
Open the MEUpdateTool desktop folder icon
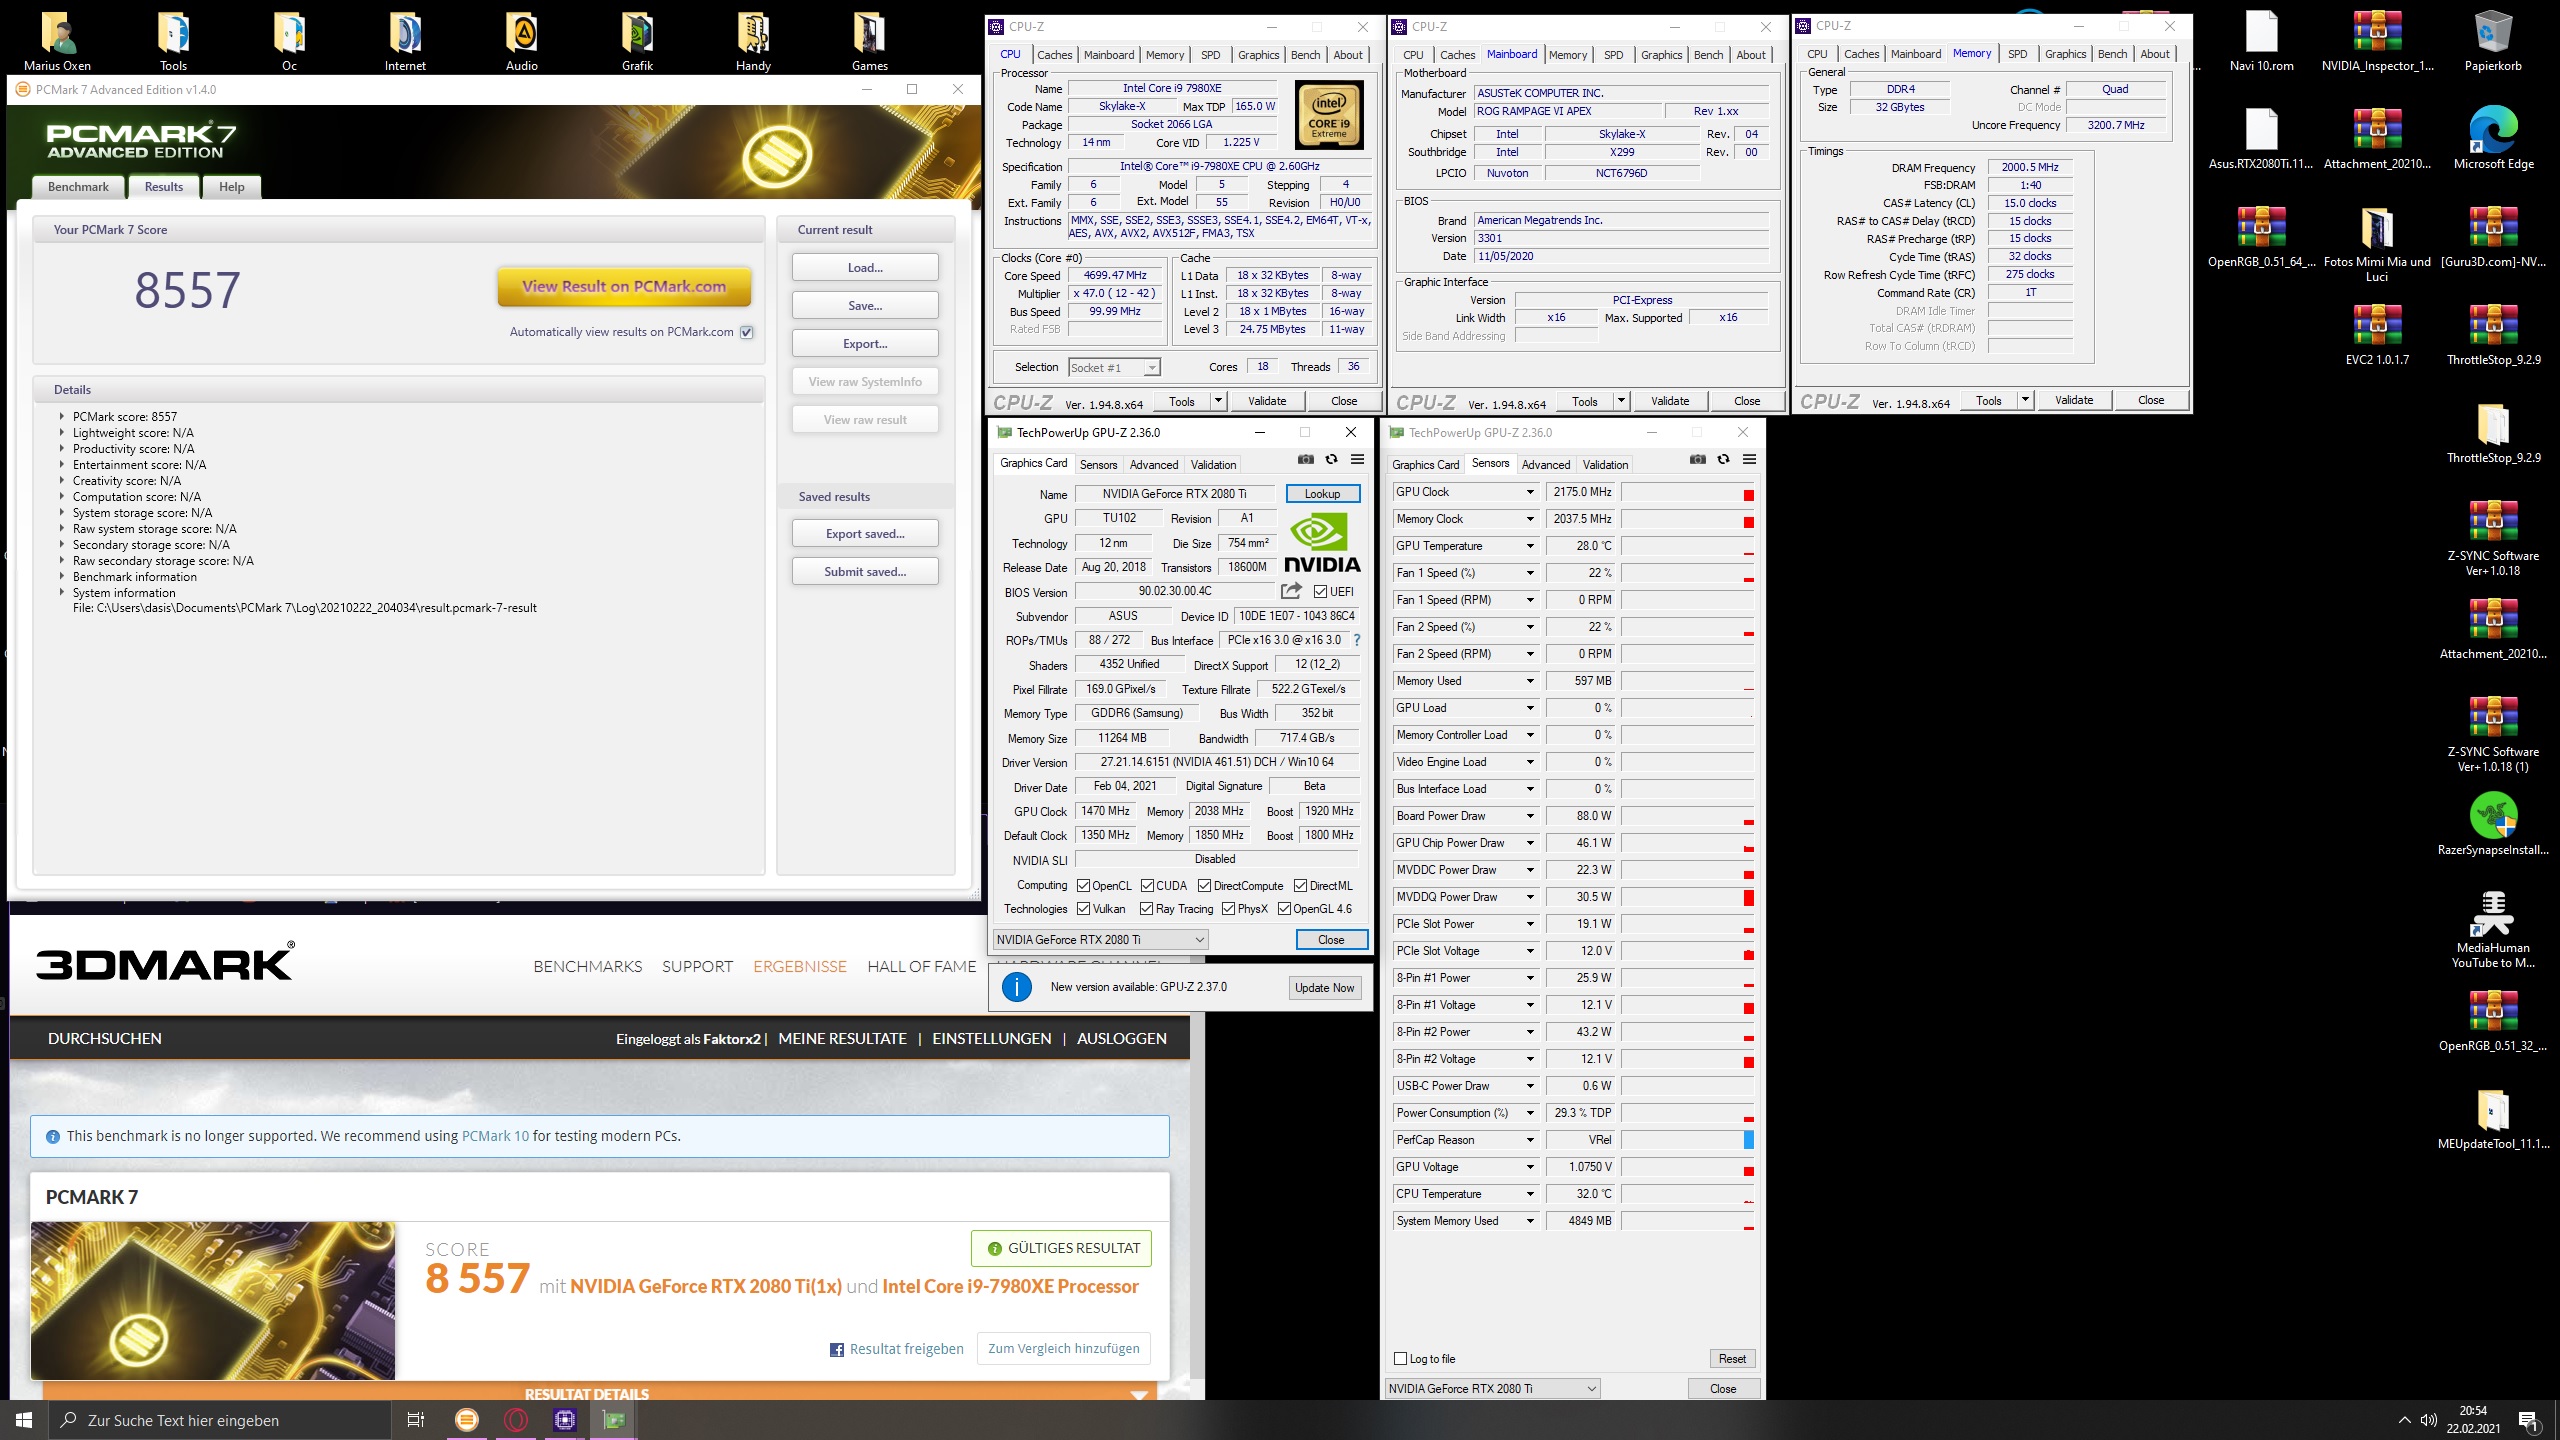pos(2493,1118)
